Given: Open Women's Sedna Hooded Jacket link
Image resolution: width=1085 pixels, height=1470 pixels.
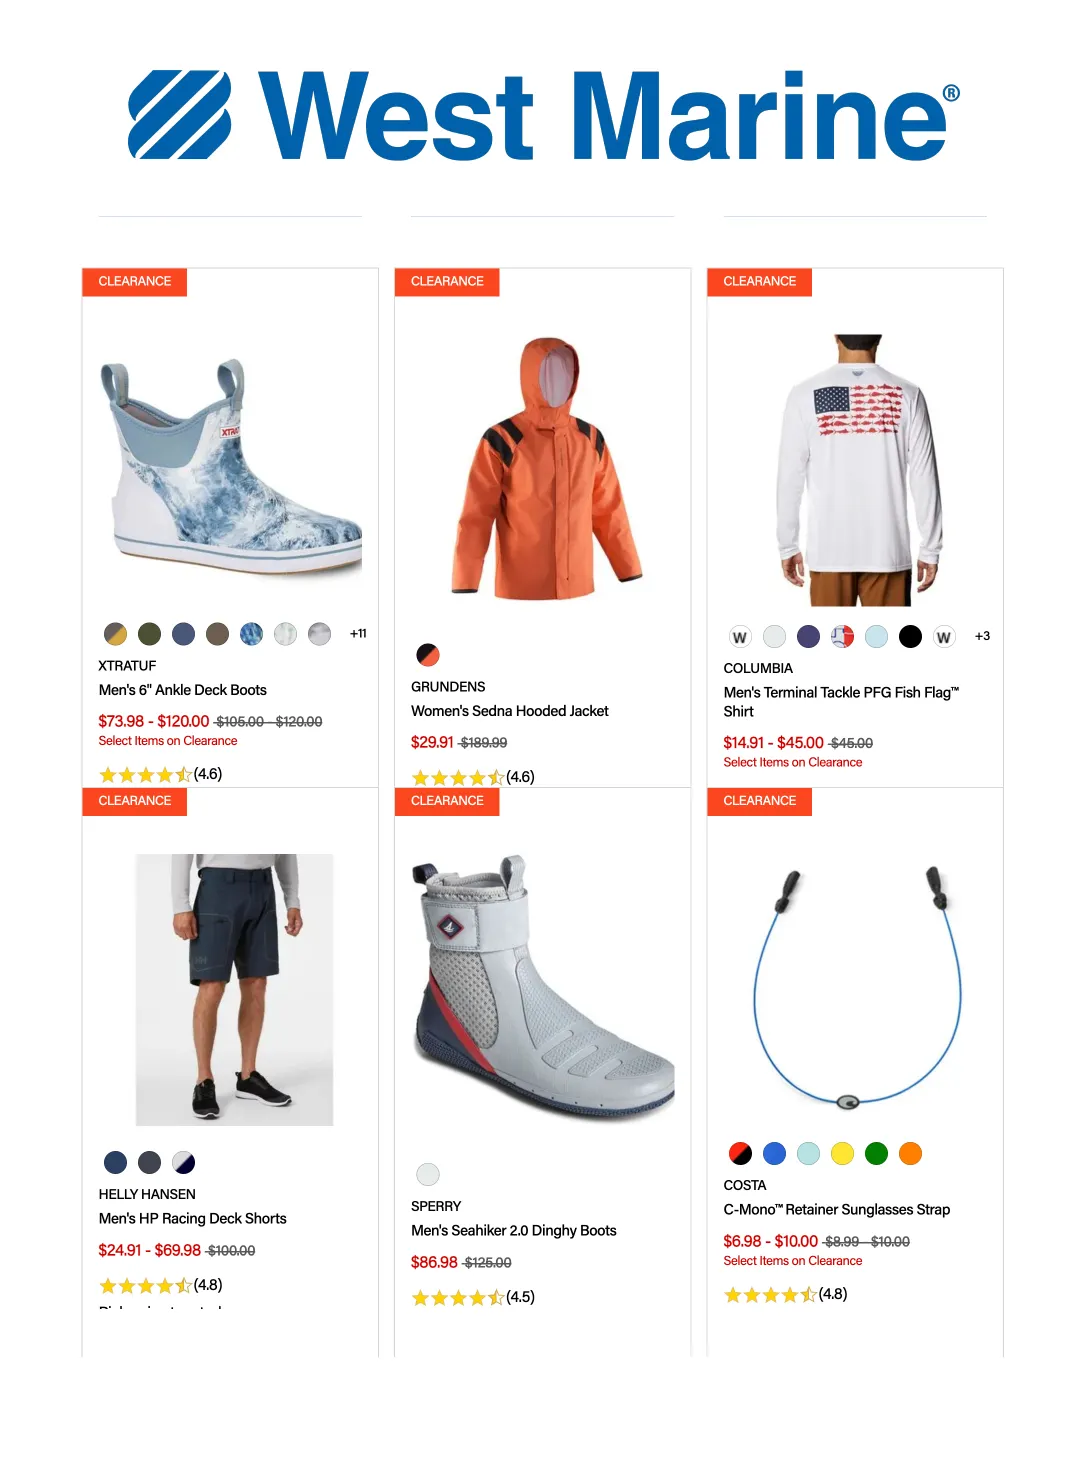Looking at the screenshot, I should coord(510,711).
